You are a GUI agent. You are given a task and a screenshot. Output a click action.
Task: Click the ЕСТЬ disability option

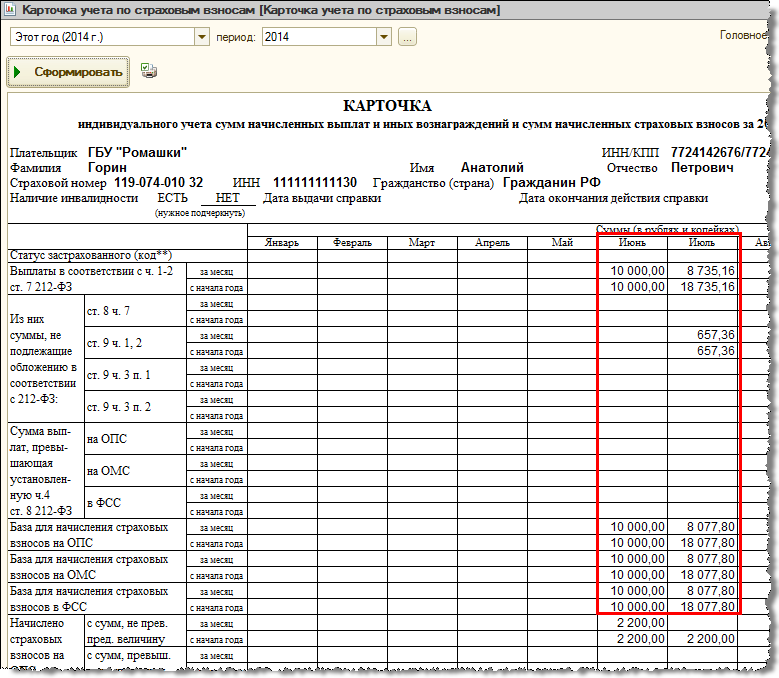pyautogui.click(x=173, y=198)
